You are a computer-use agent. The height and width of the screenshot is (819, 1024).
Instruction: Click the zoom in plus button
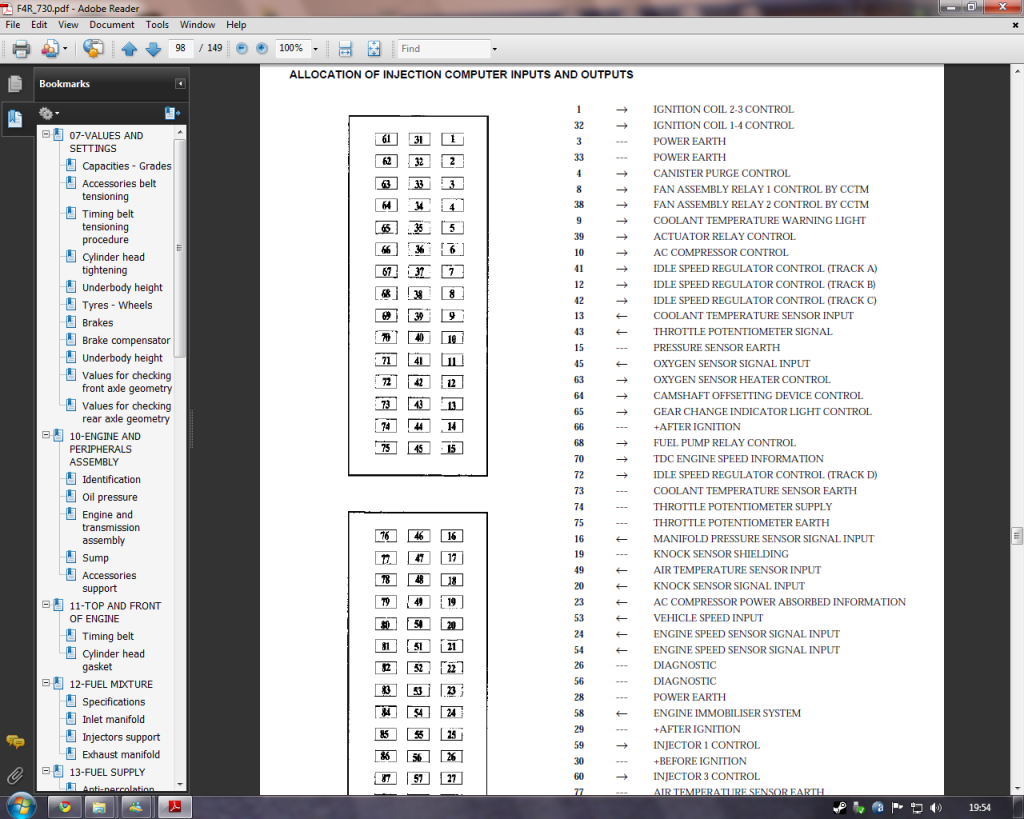(262, 48)
